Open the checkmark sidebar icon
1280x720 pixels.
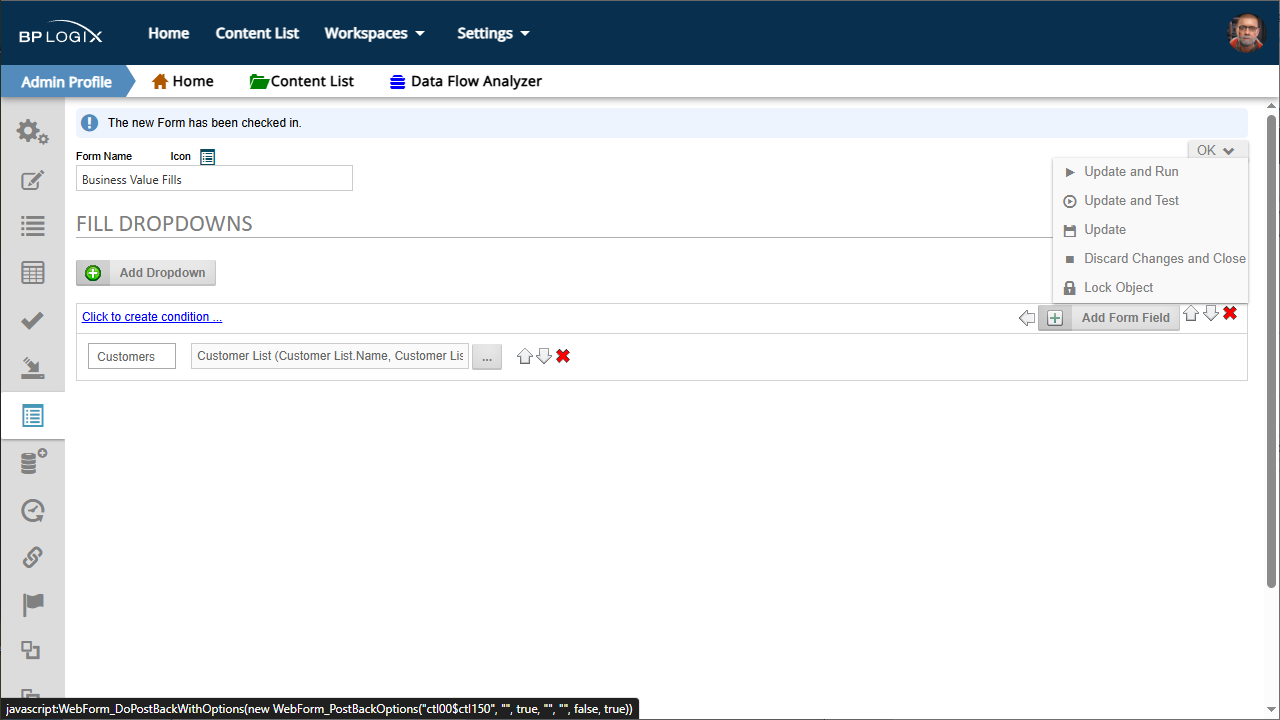[32, 321]
